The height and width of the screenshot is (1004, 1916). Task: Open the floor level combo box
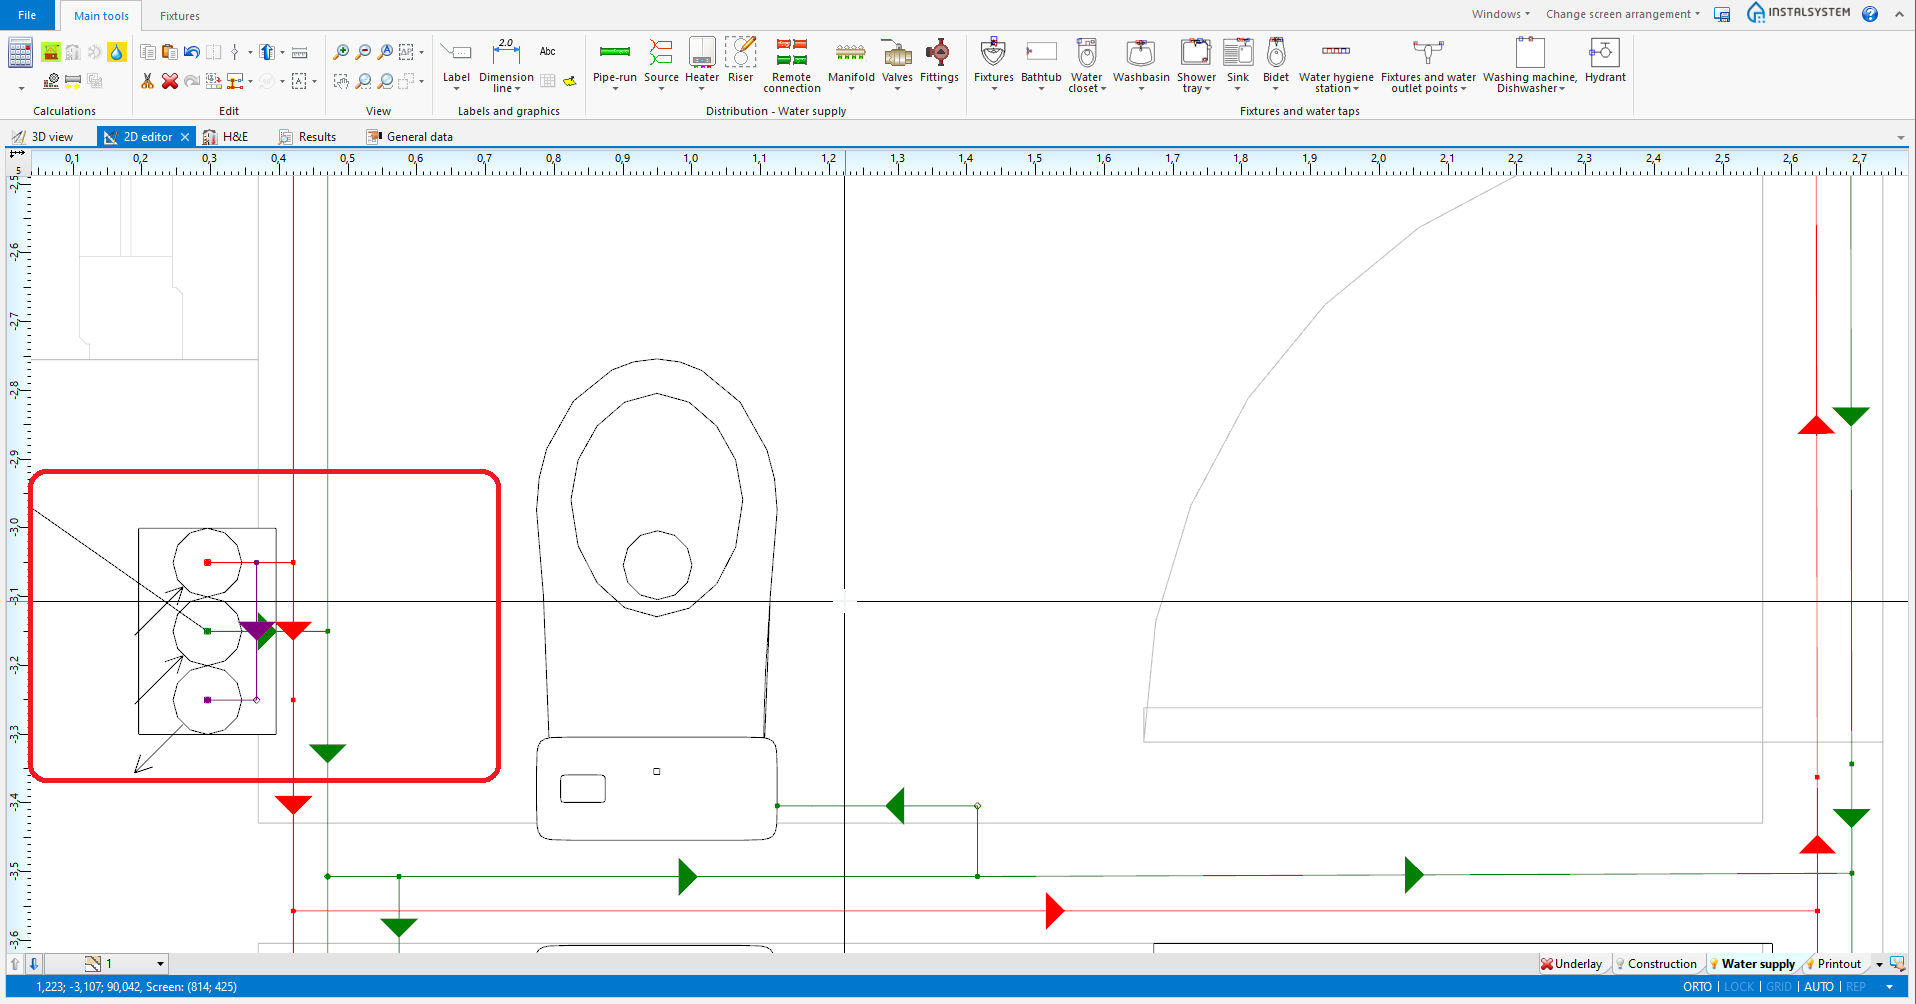[x=160, y=964]
